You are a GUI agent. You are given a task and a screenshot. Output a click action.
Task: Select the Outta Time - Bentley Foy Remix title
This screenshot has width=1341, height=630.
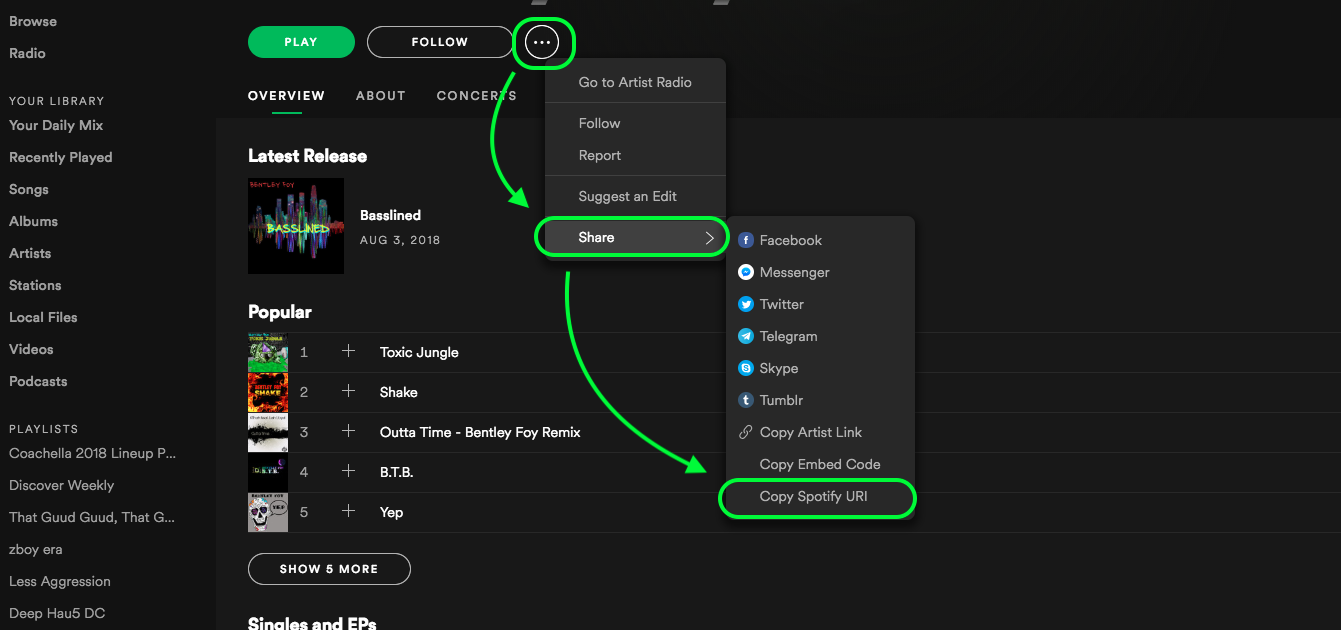pos(480,432)
